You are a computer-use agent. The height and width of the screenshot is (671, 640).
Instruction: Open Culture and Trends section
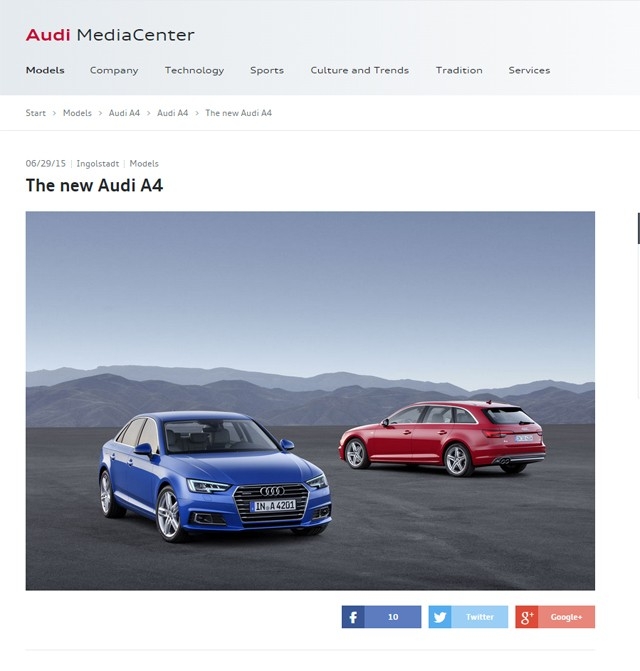359,70
